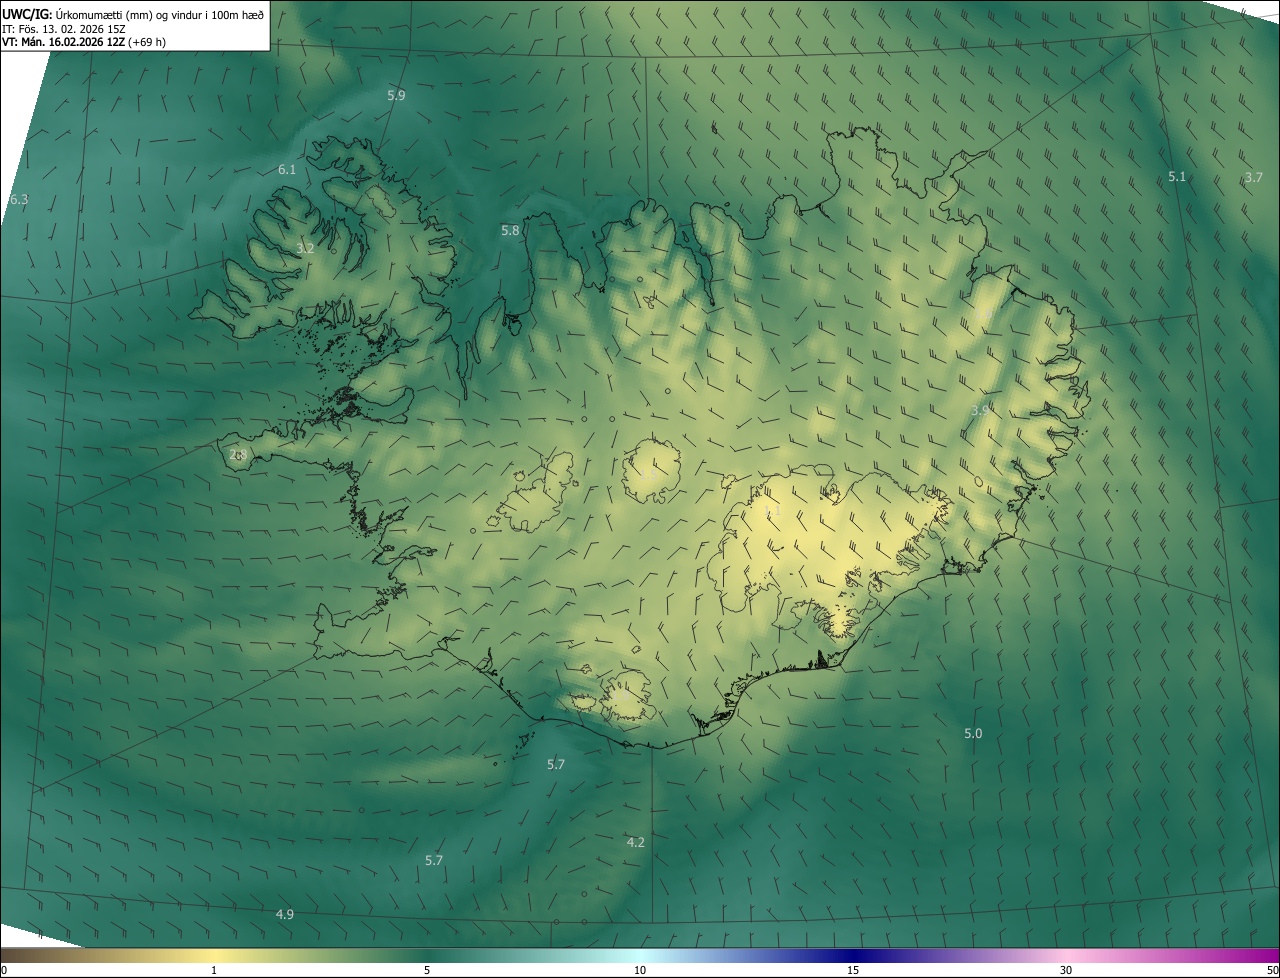
Task: Click the 6.3 value label on the map
Action: [x=18, y=199]
